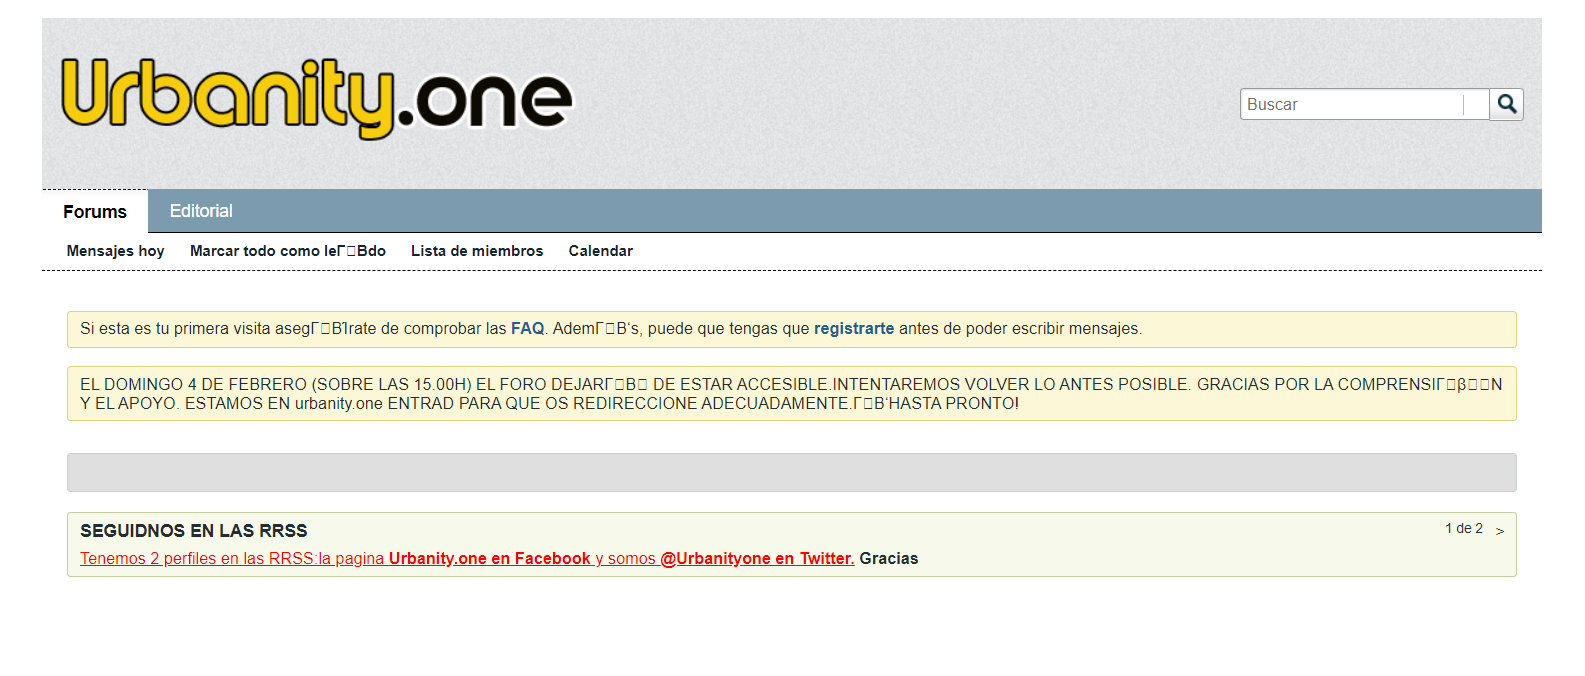Select Marcar todo como leído
Image resolution: width=1585 pixels, height=676 pixels.
pos(287,251)
